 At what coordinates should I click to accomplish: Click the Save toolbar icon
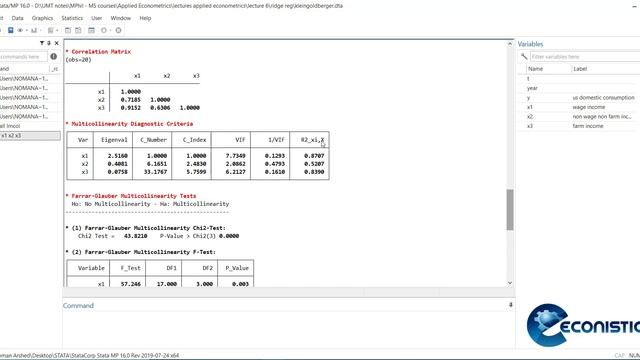click(11, 30)
